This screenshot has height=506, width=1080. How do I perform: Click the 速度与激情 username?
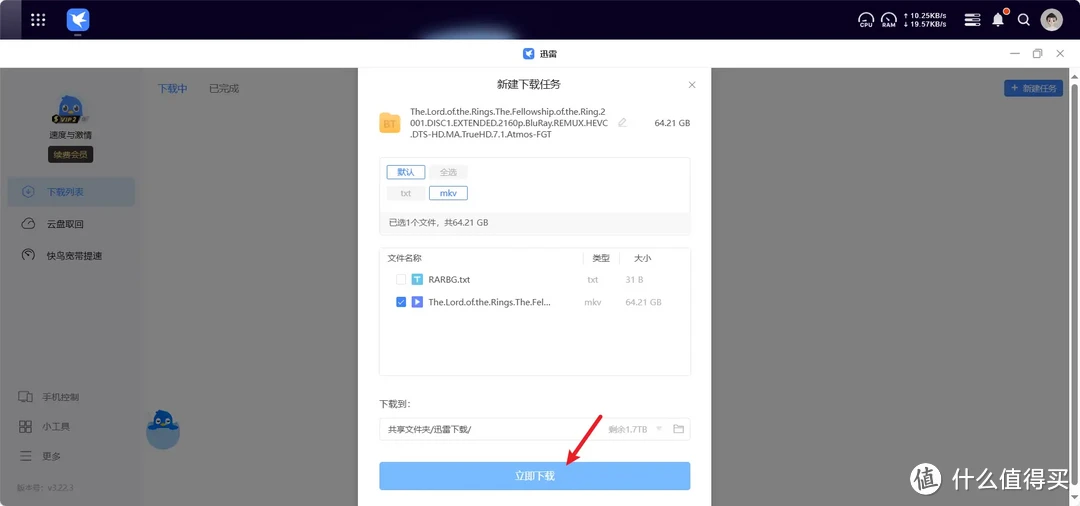(70, 135)
